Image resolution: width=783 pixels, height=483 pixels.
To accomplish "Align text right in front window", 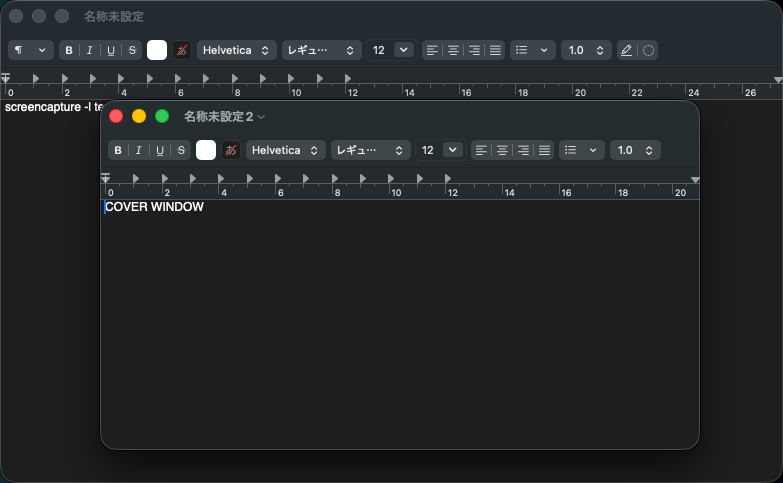I will pyautogui.click(x=523, y=150).
